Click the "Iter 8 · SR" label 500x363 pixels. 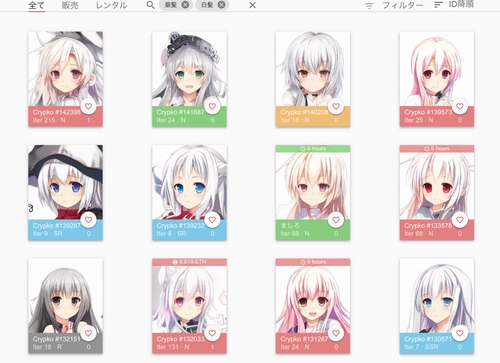pyautogui.click(x=171, y=233)
